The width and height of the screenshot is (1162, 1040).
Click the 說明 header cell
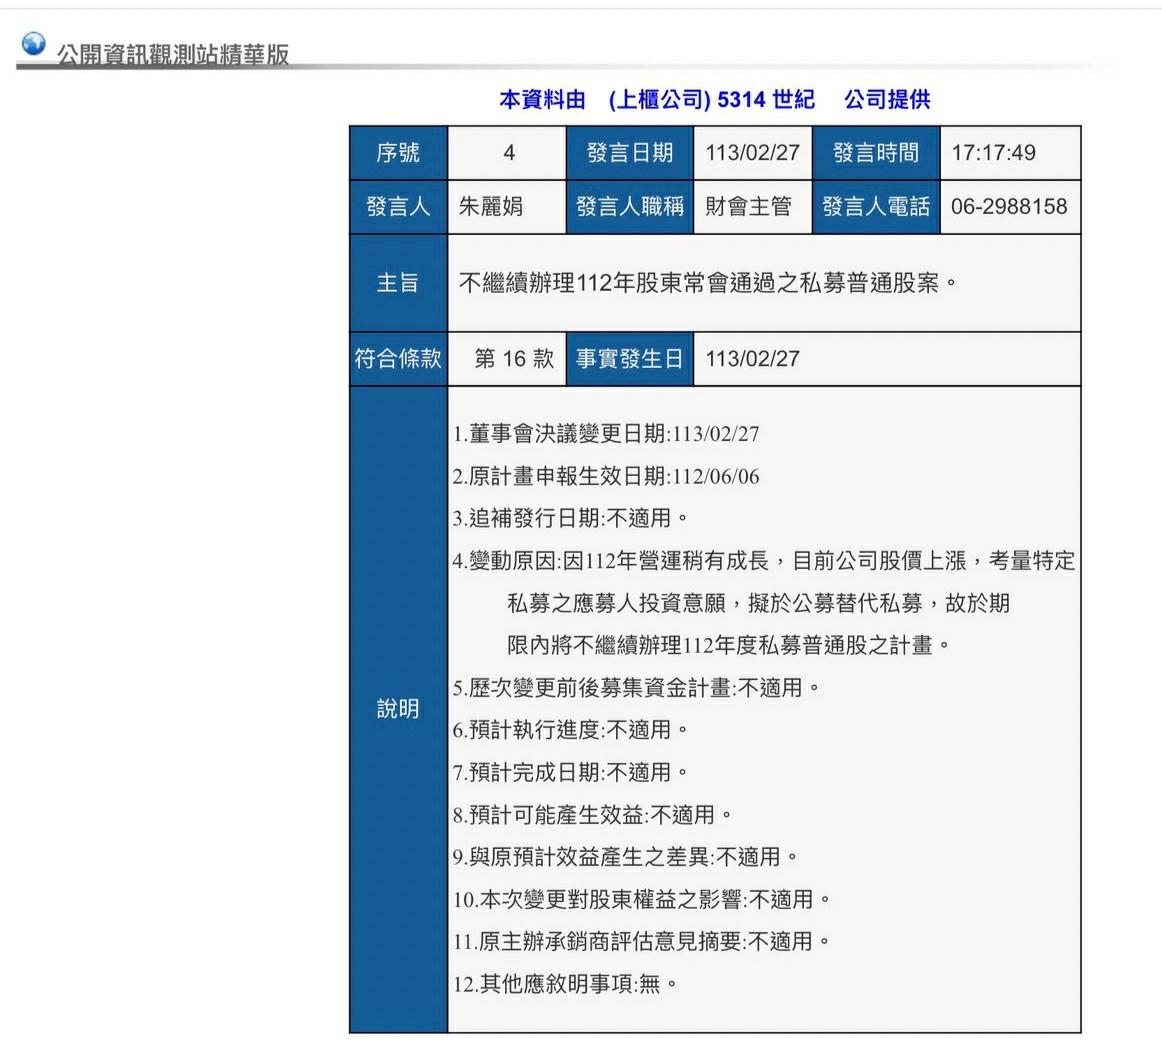[398, 709]
